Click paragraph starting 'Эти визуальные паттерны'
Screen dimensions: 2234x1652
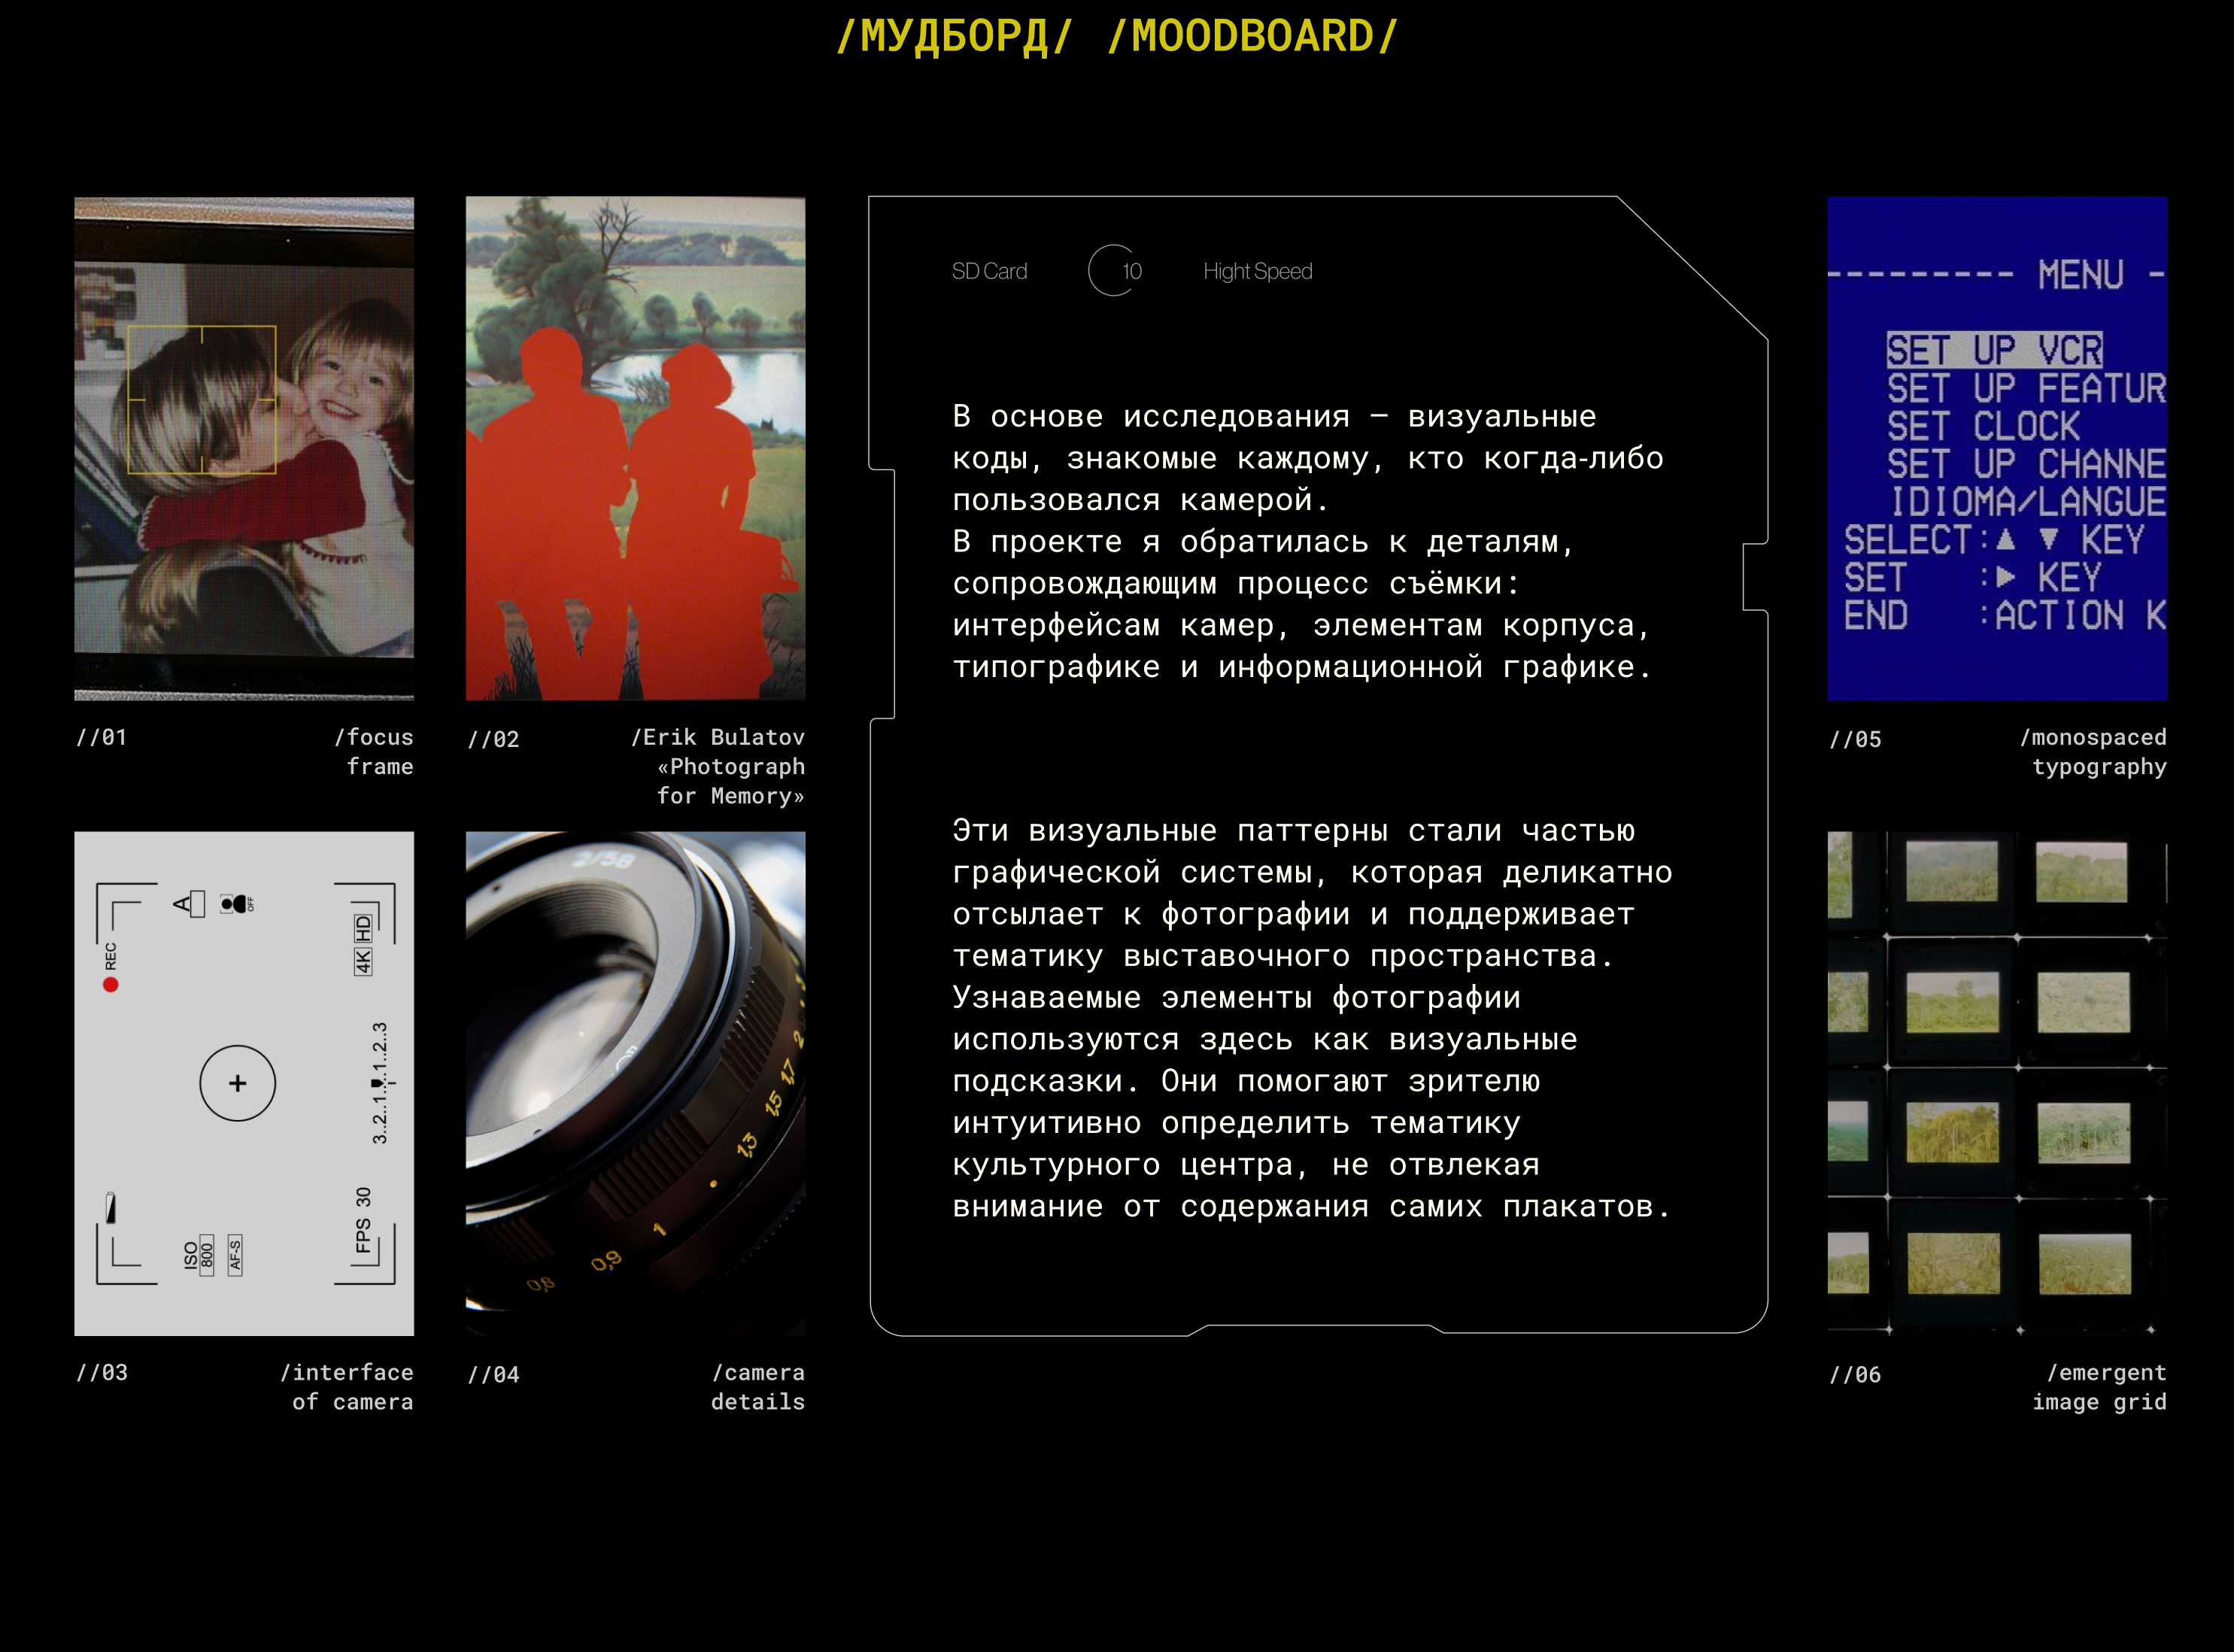pos(1312,1018)
